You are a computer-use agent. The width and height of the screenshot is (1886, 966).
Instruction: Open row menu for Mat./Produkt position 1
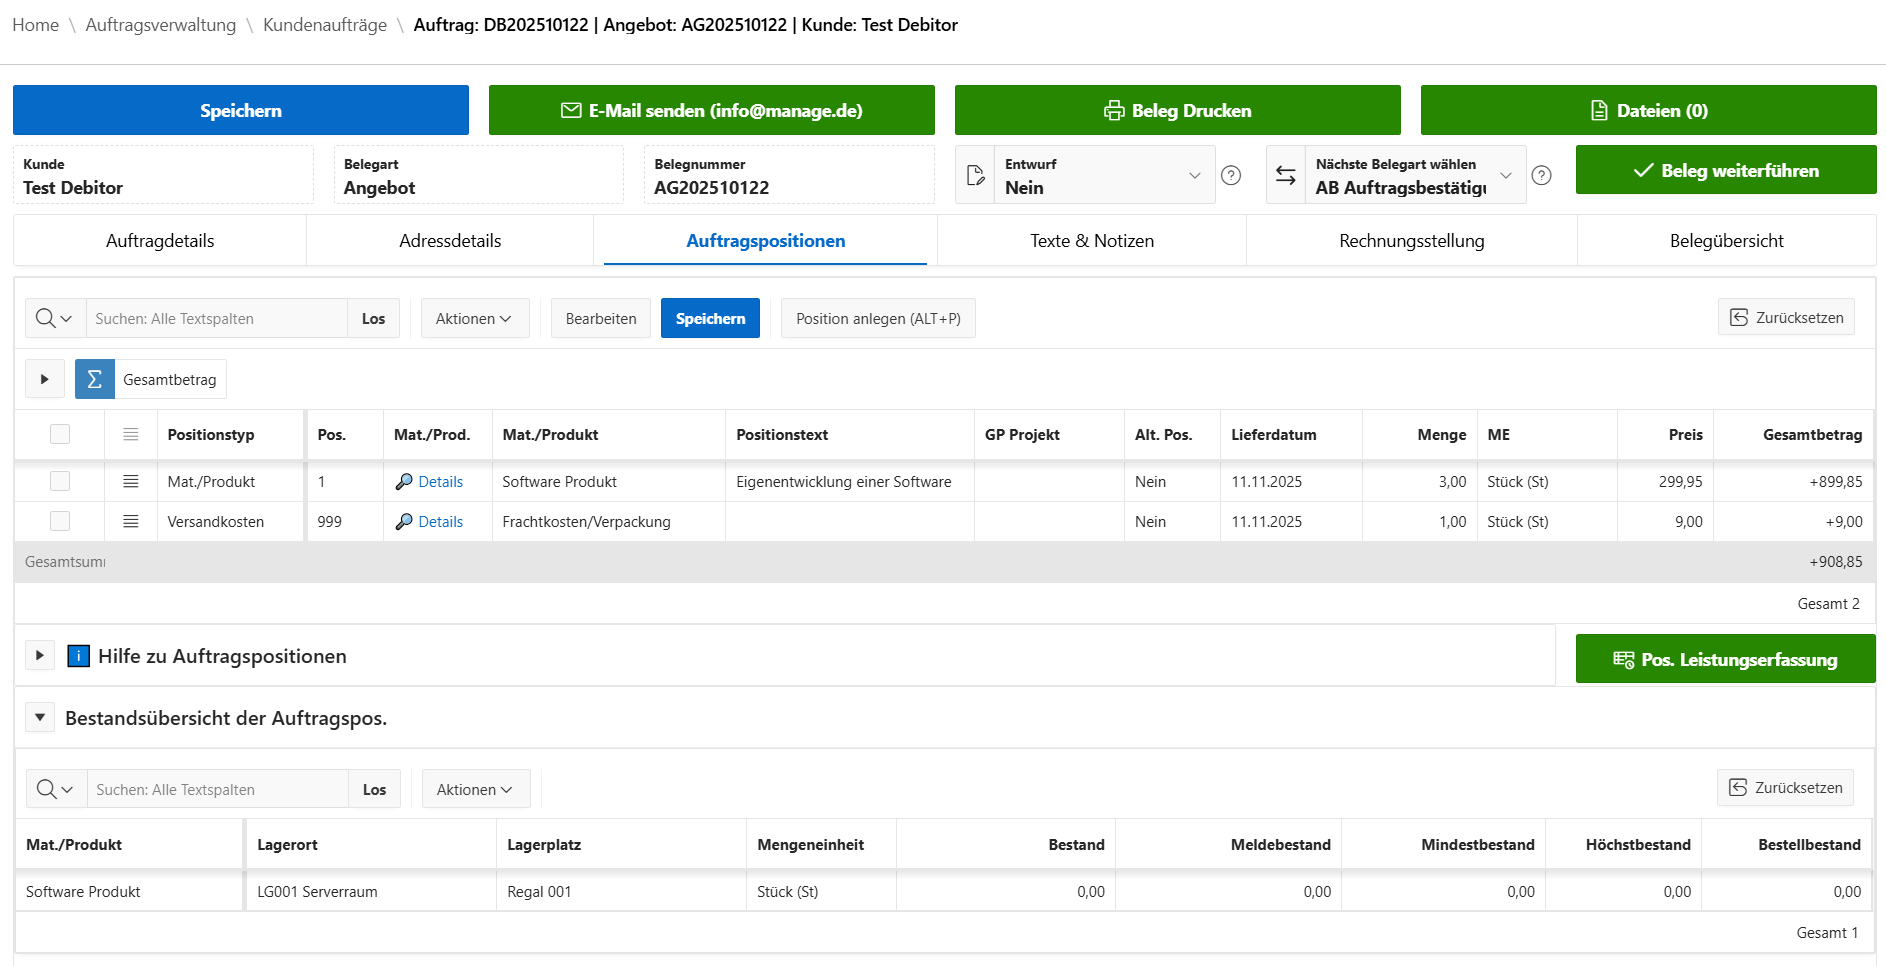130,481
